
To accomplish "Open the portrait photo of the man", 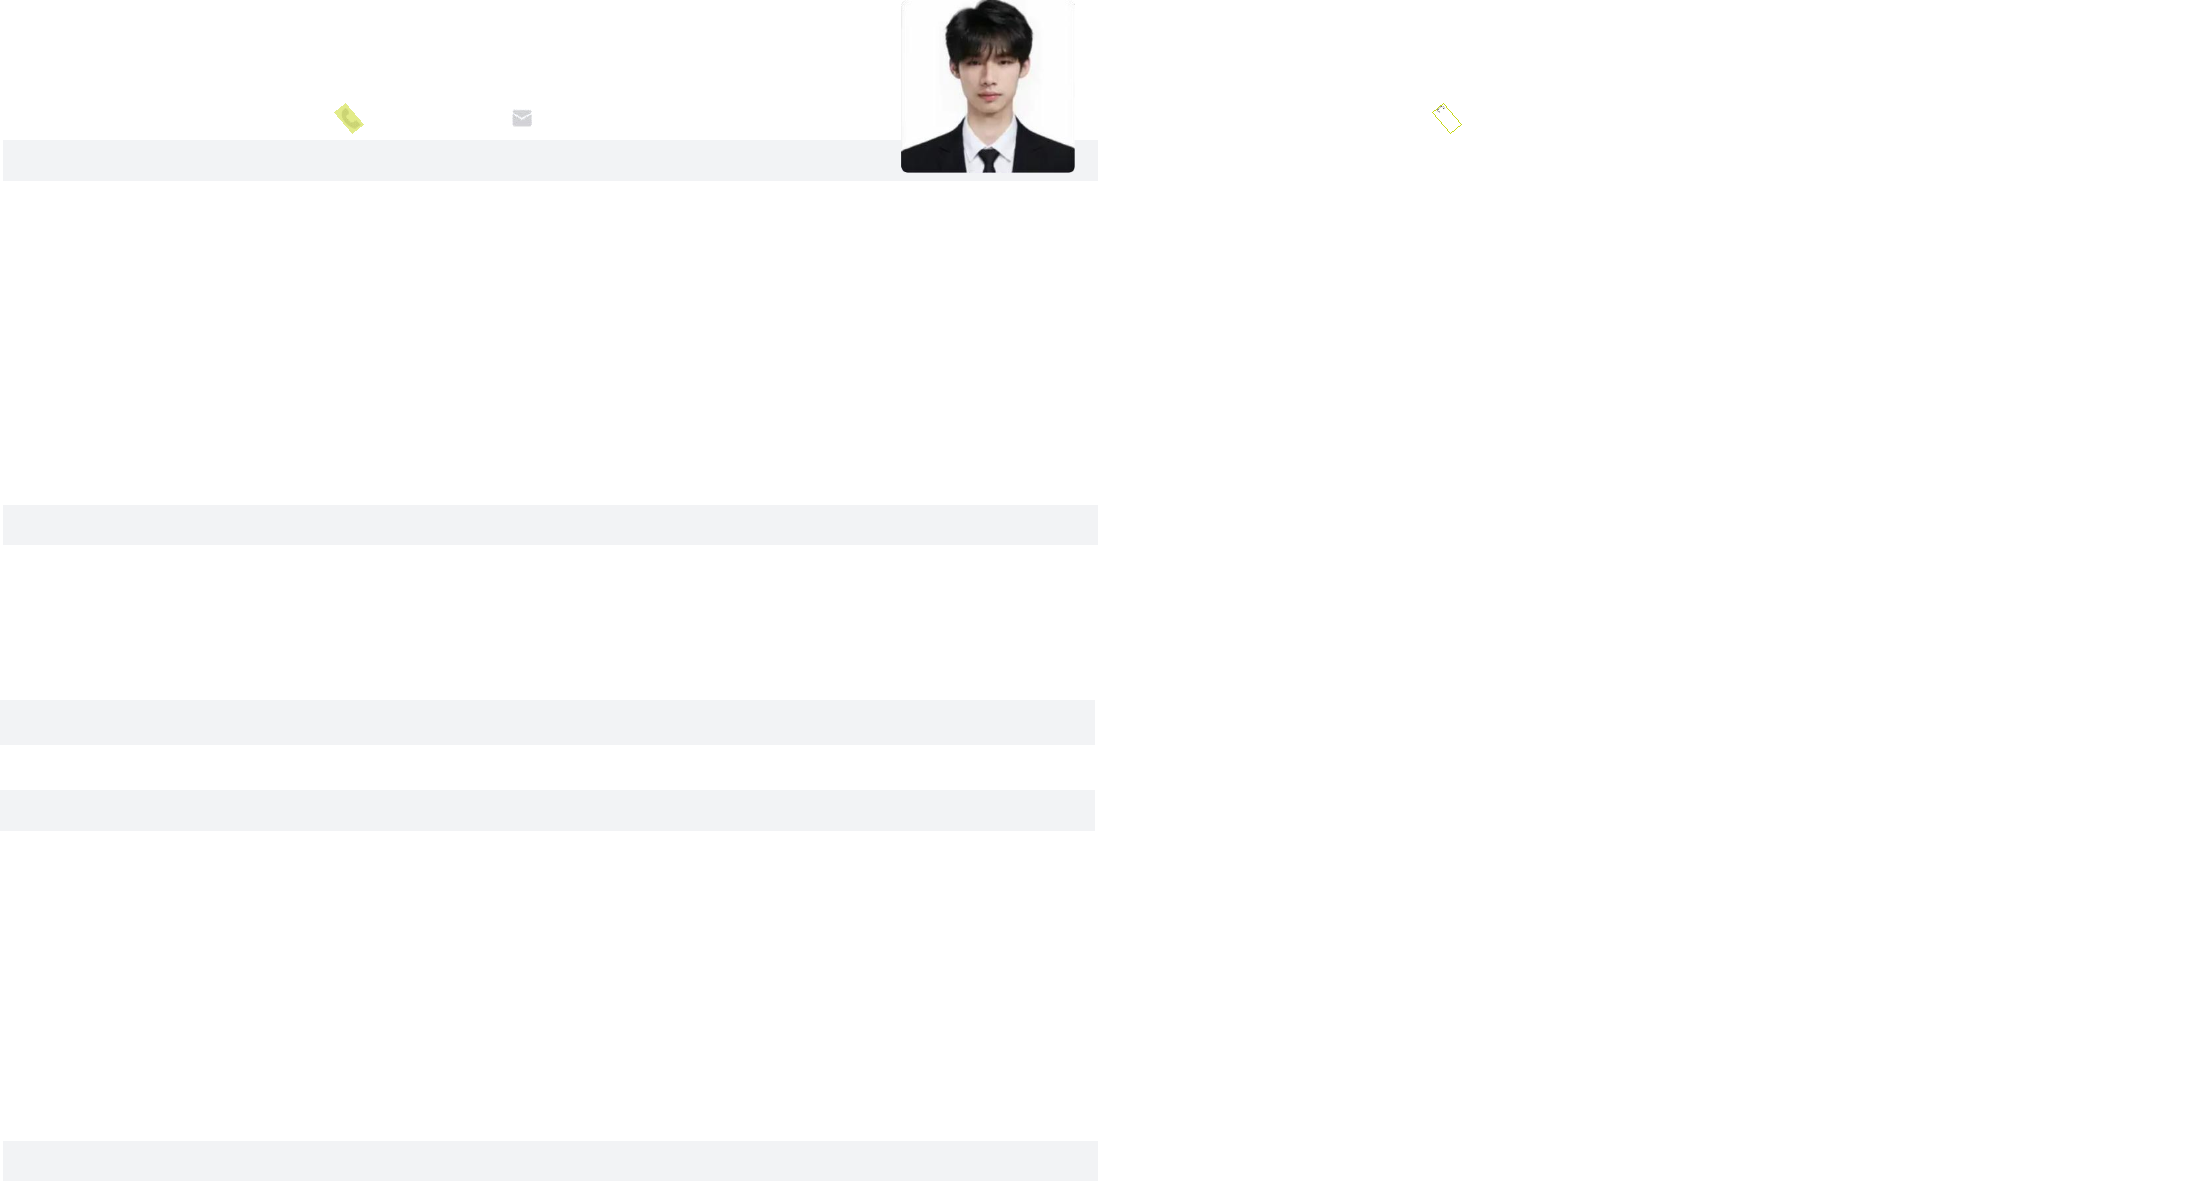I will (988, 86).
